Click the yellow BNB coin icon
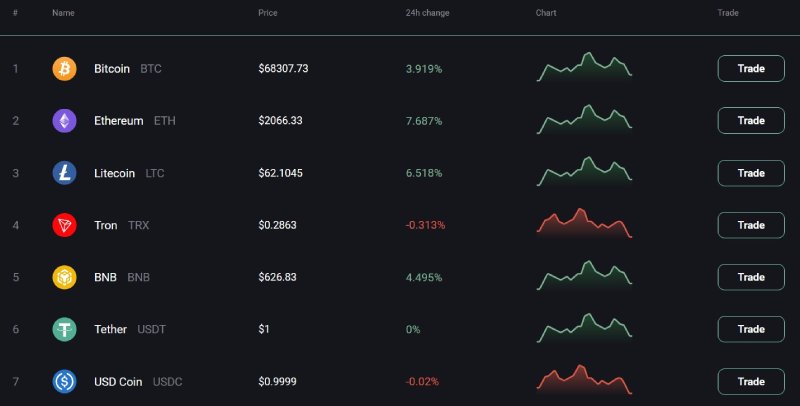The height and width of the screenshot is (406, 800). tap(64, 277)
